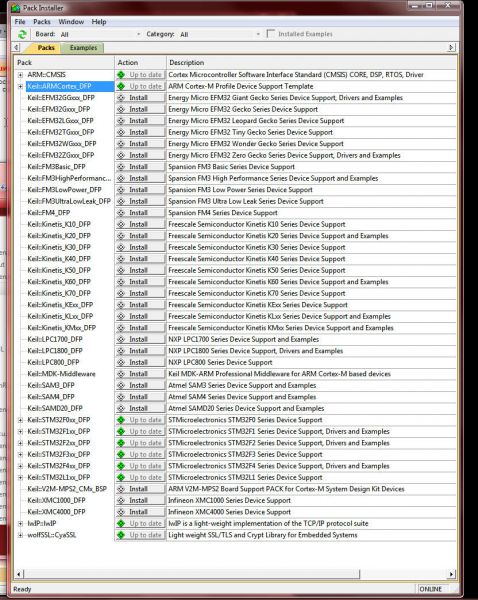Expand the Keil::STM32F0xx_DFP node

pyautogui.click(x=20, y=420)
